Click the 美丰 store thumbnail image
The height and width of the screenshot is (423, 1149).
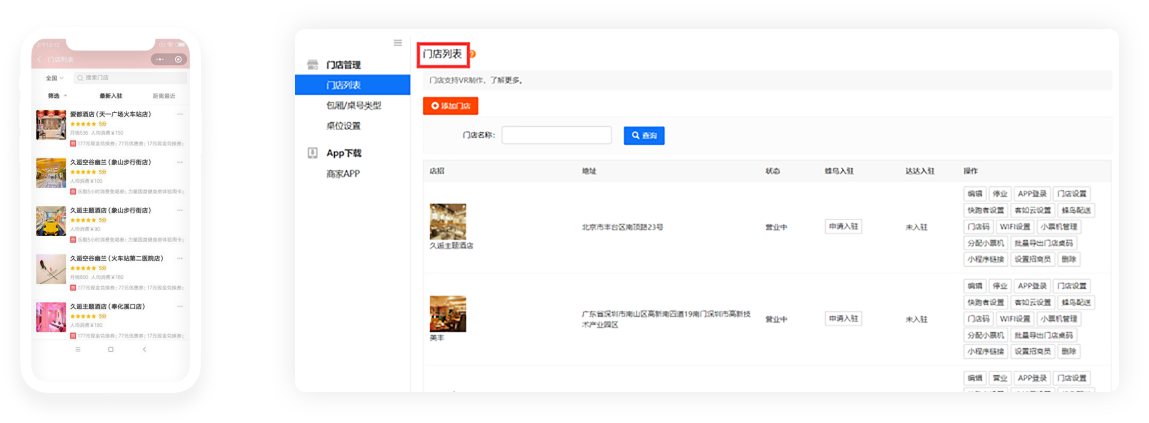coord(447,313)
